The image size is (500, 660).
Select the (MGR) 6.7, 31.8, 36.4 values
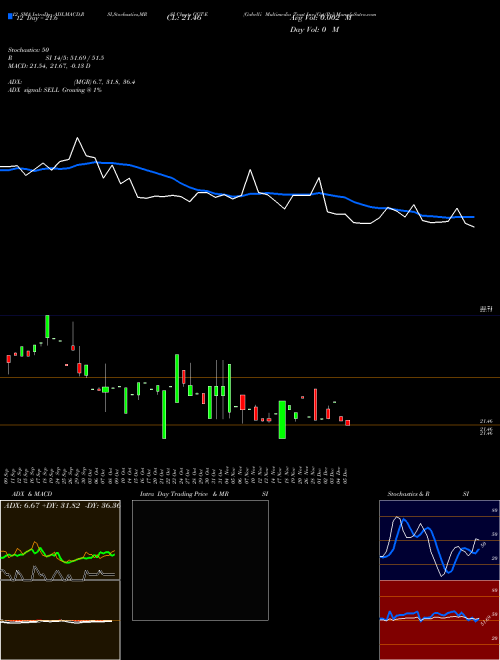point(104,82)
